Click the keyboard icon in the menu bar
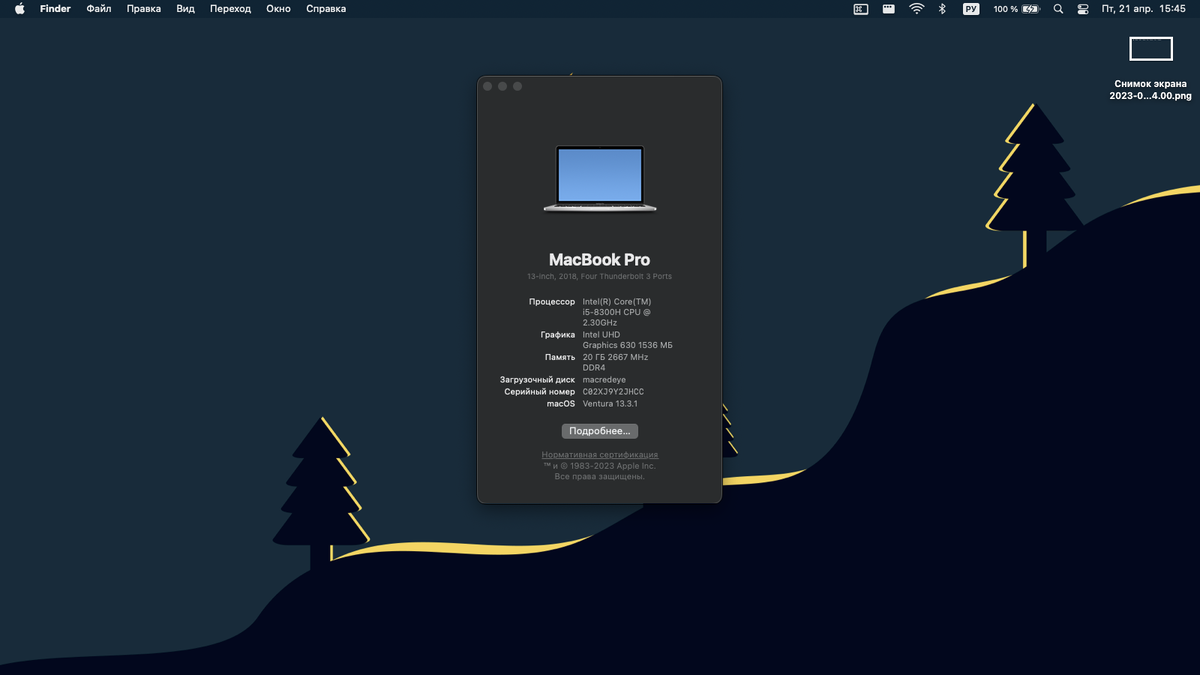This screenshot has width=1200, height=675. [x=888, y=8]
